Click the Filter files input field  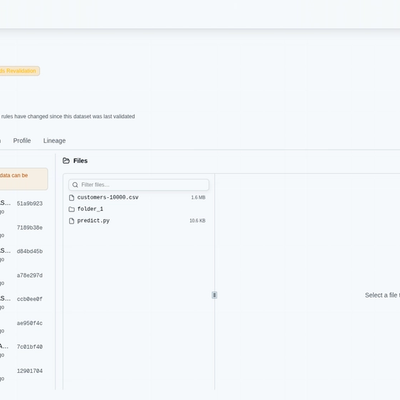click(139, 185)
